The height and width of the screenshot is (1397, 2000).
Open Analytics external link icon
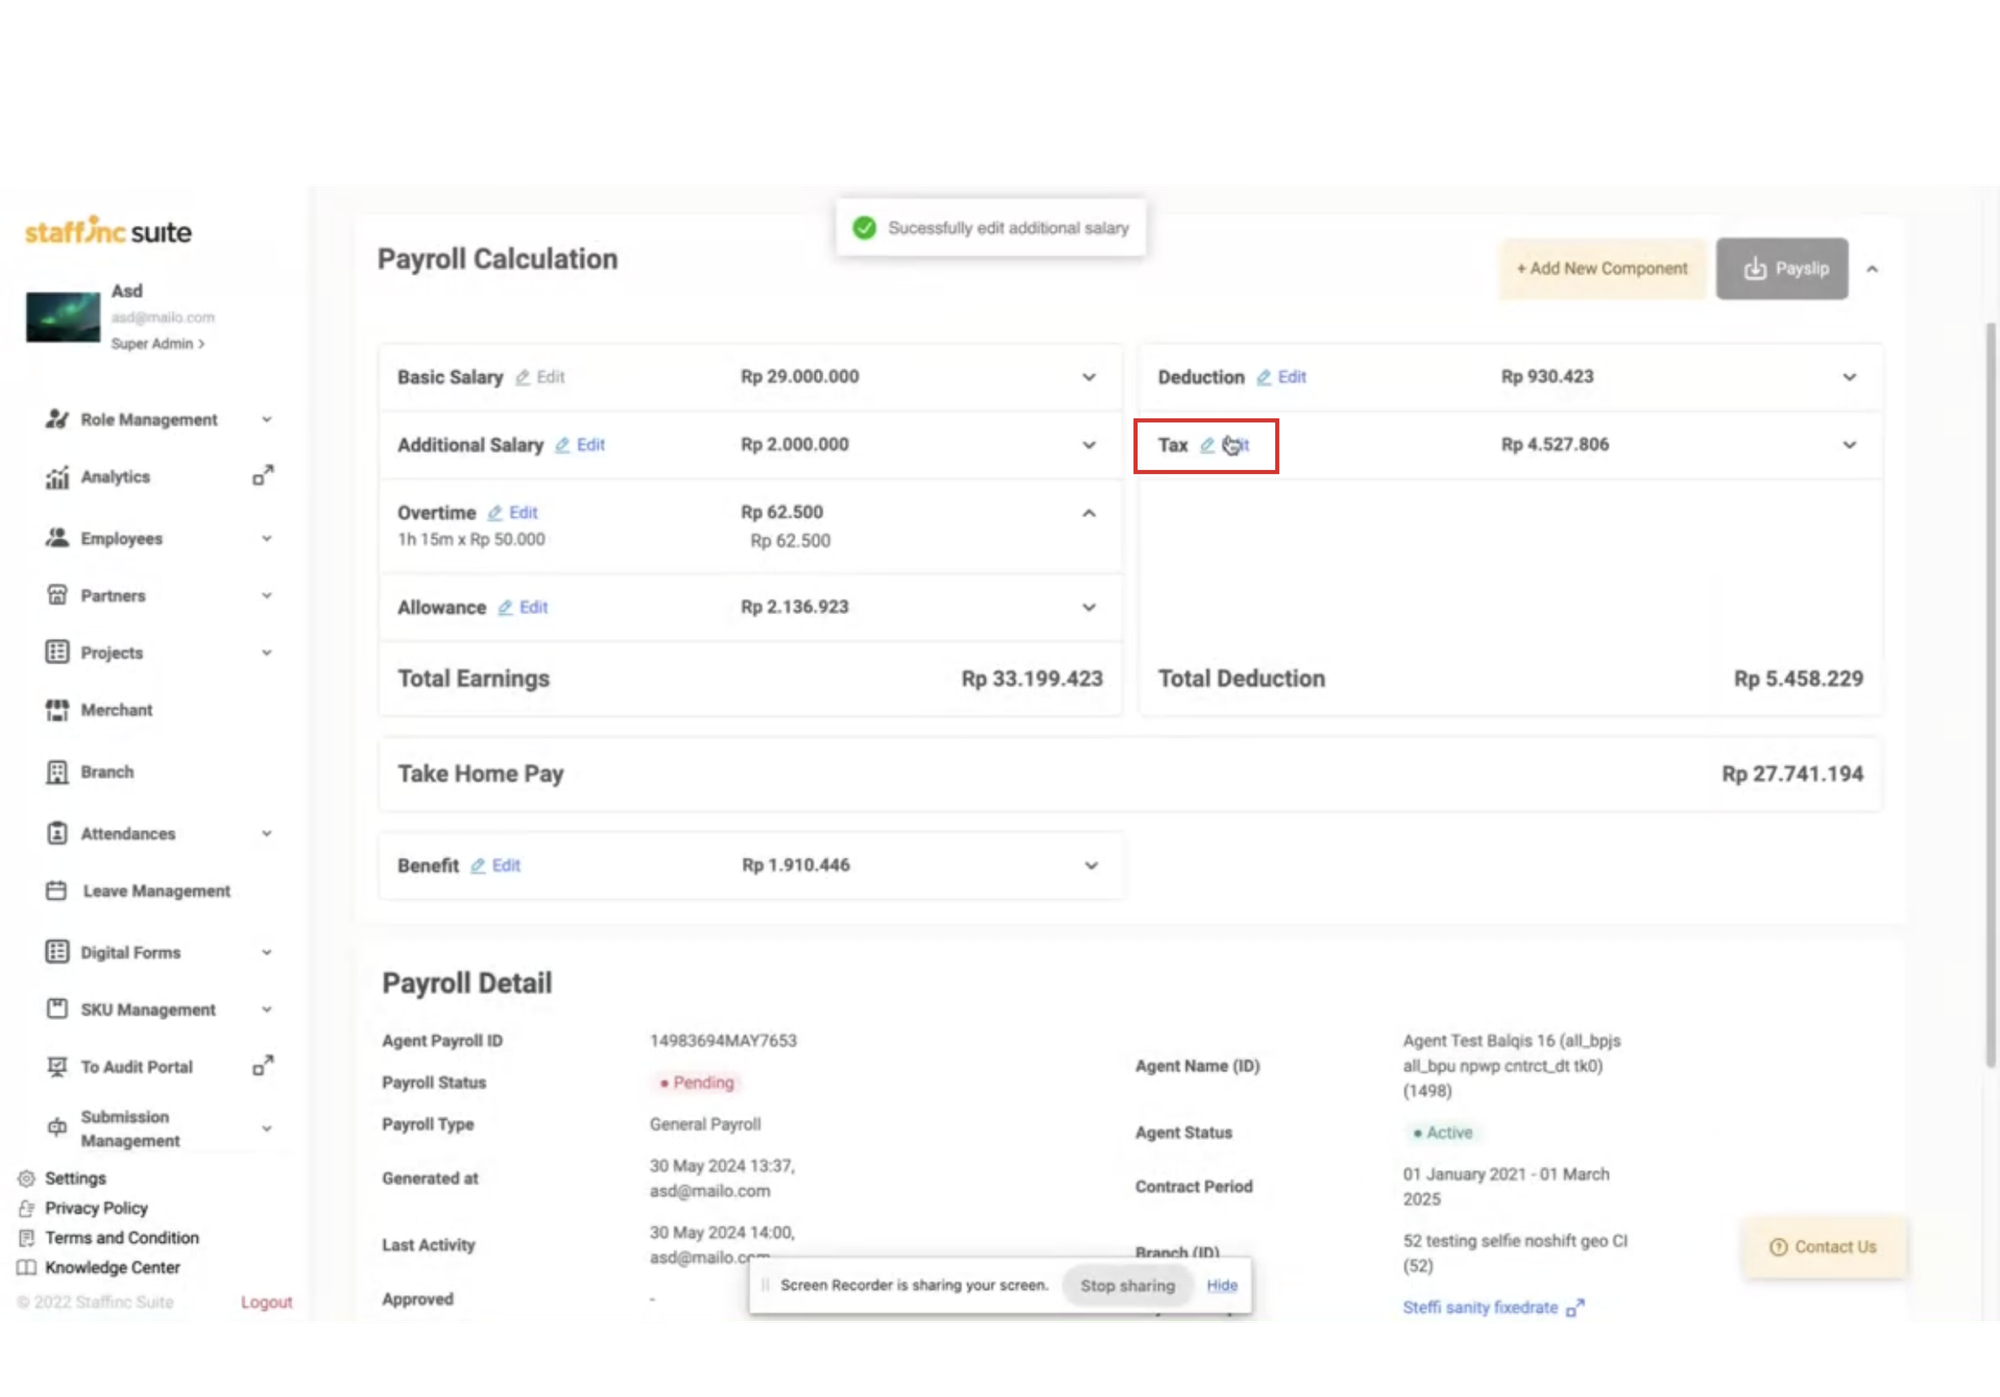click(x=263, y=476)
